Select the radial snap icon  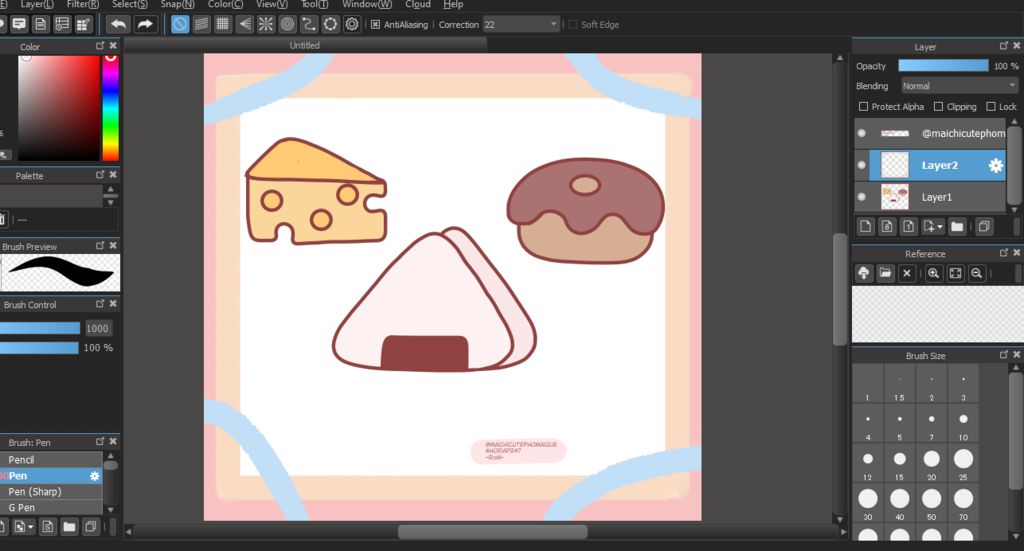[x=266, y=24]
